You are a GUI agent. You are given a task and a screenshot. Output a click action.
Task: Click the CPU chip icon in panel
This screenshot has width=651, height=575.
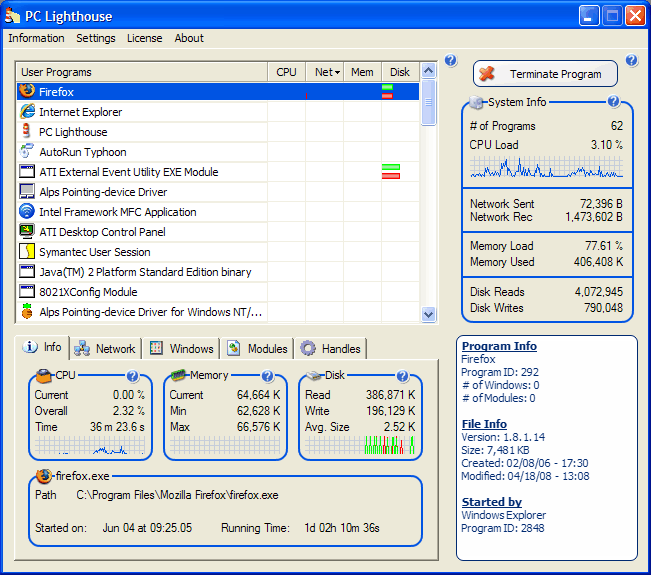click(x=44, y=375)
